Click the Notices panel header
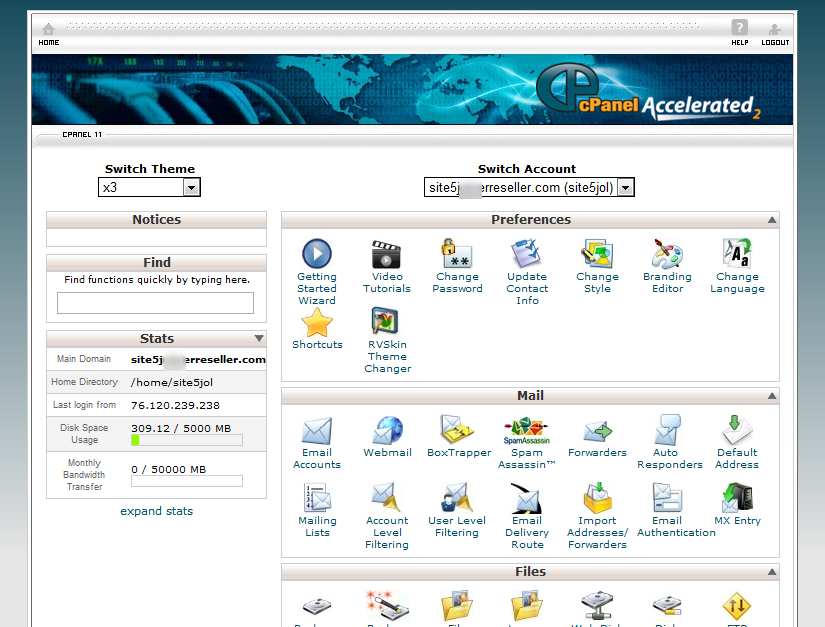 click(x=156, y=220)
